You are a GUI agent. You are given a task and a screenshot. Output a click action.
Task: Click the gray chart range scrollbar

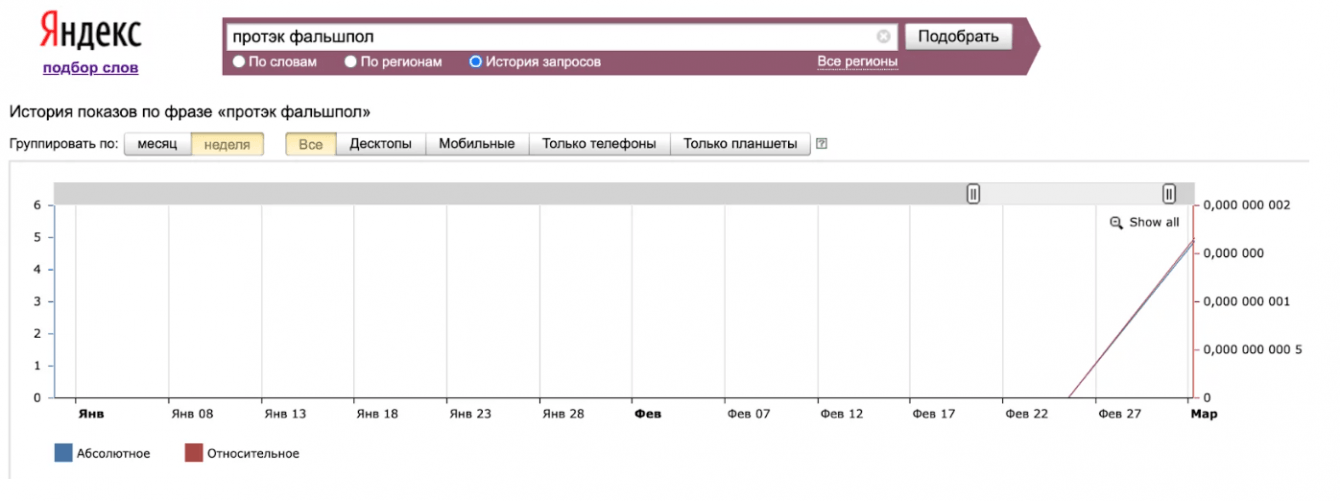coord(624,194)
